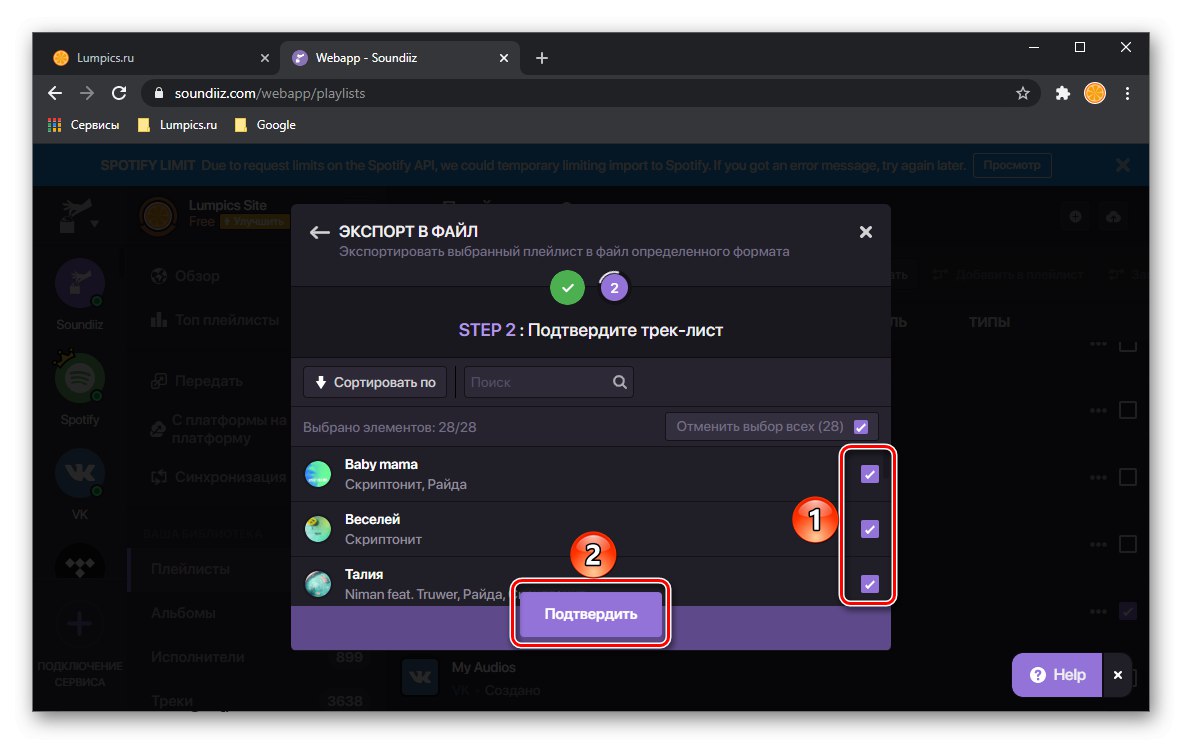
Task: Close the Lumpics.ru tab
Action: [265, 58]
